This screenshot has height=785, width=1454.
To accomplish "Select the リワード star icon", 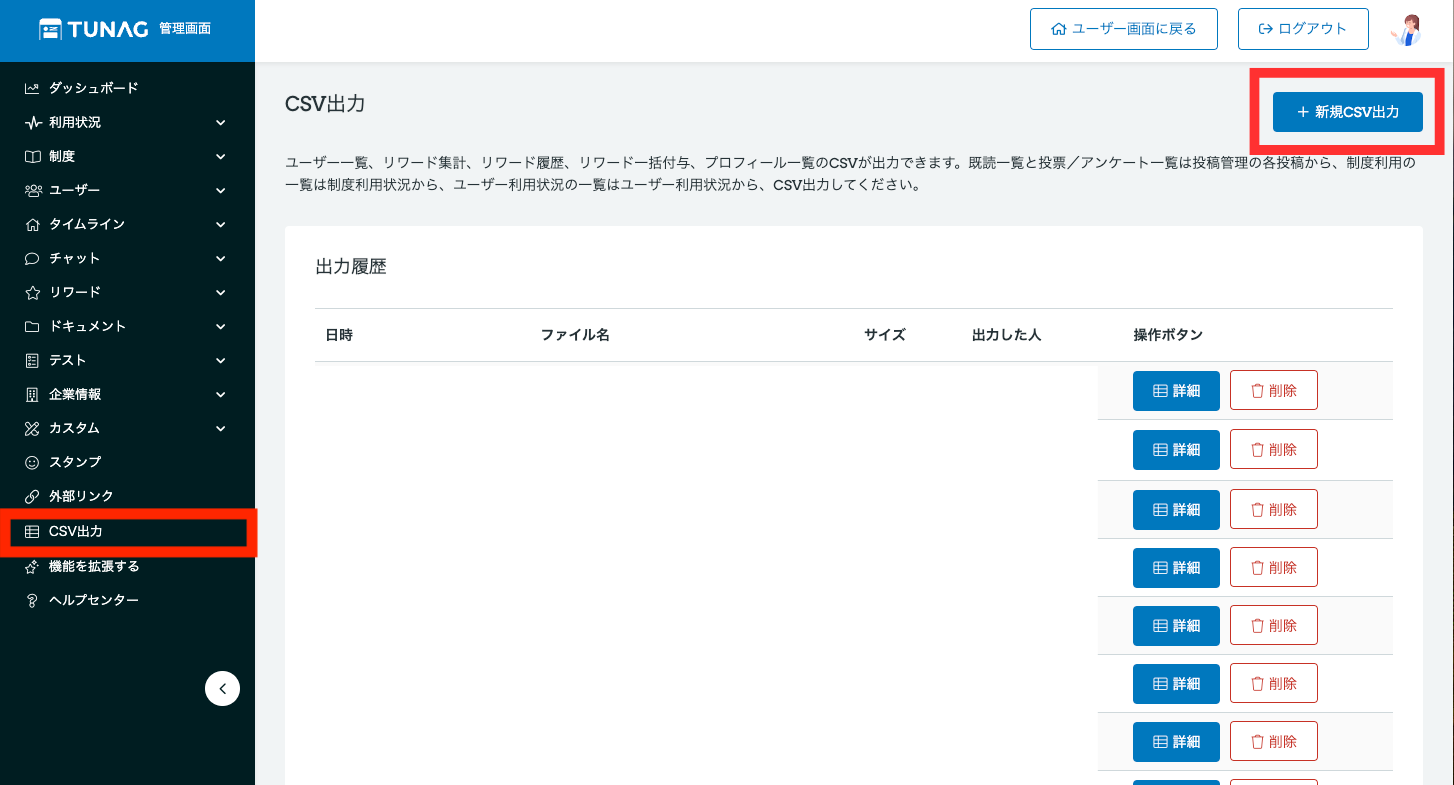I will pos(32,292).
